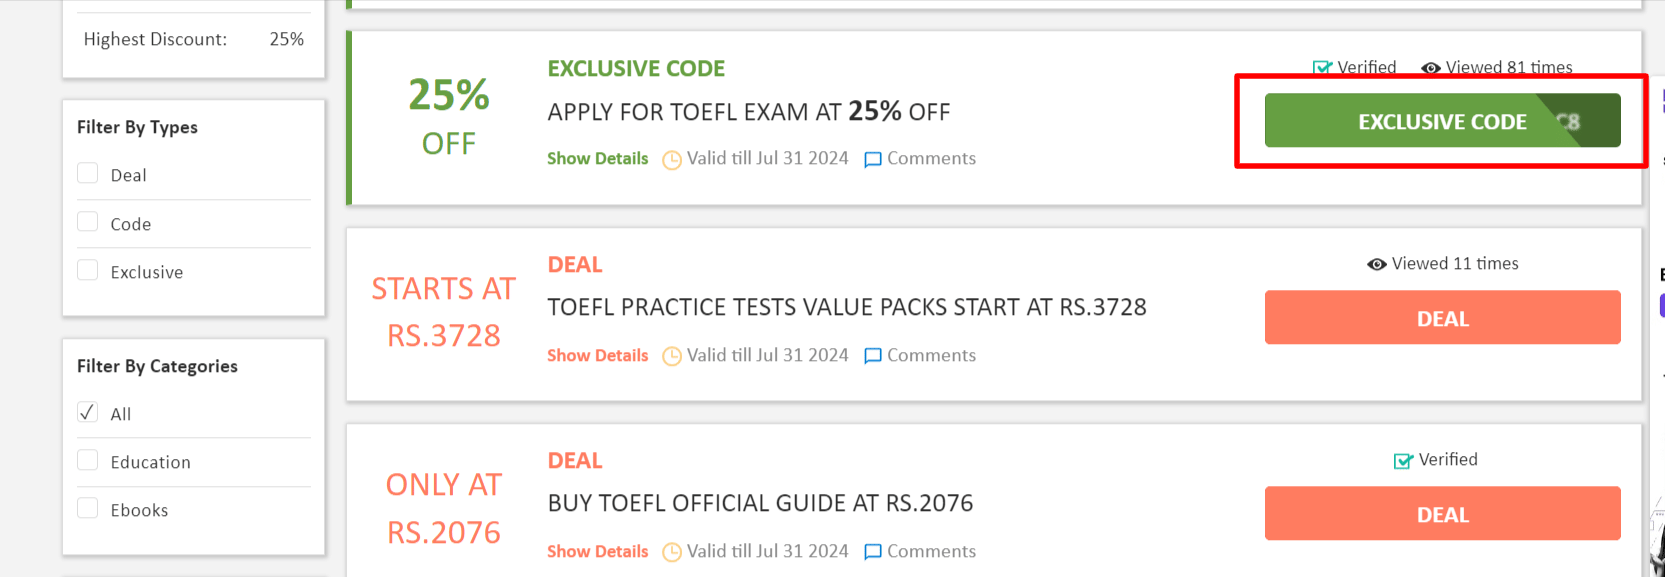Click the eye icon showing Viewed 11 times
The image size is (1665, 577).
point(1376,263)
